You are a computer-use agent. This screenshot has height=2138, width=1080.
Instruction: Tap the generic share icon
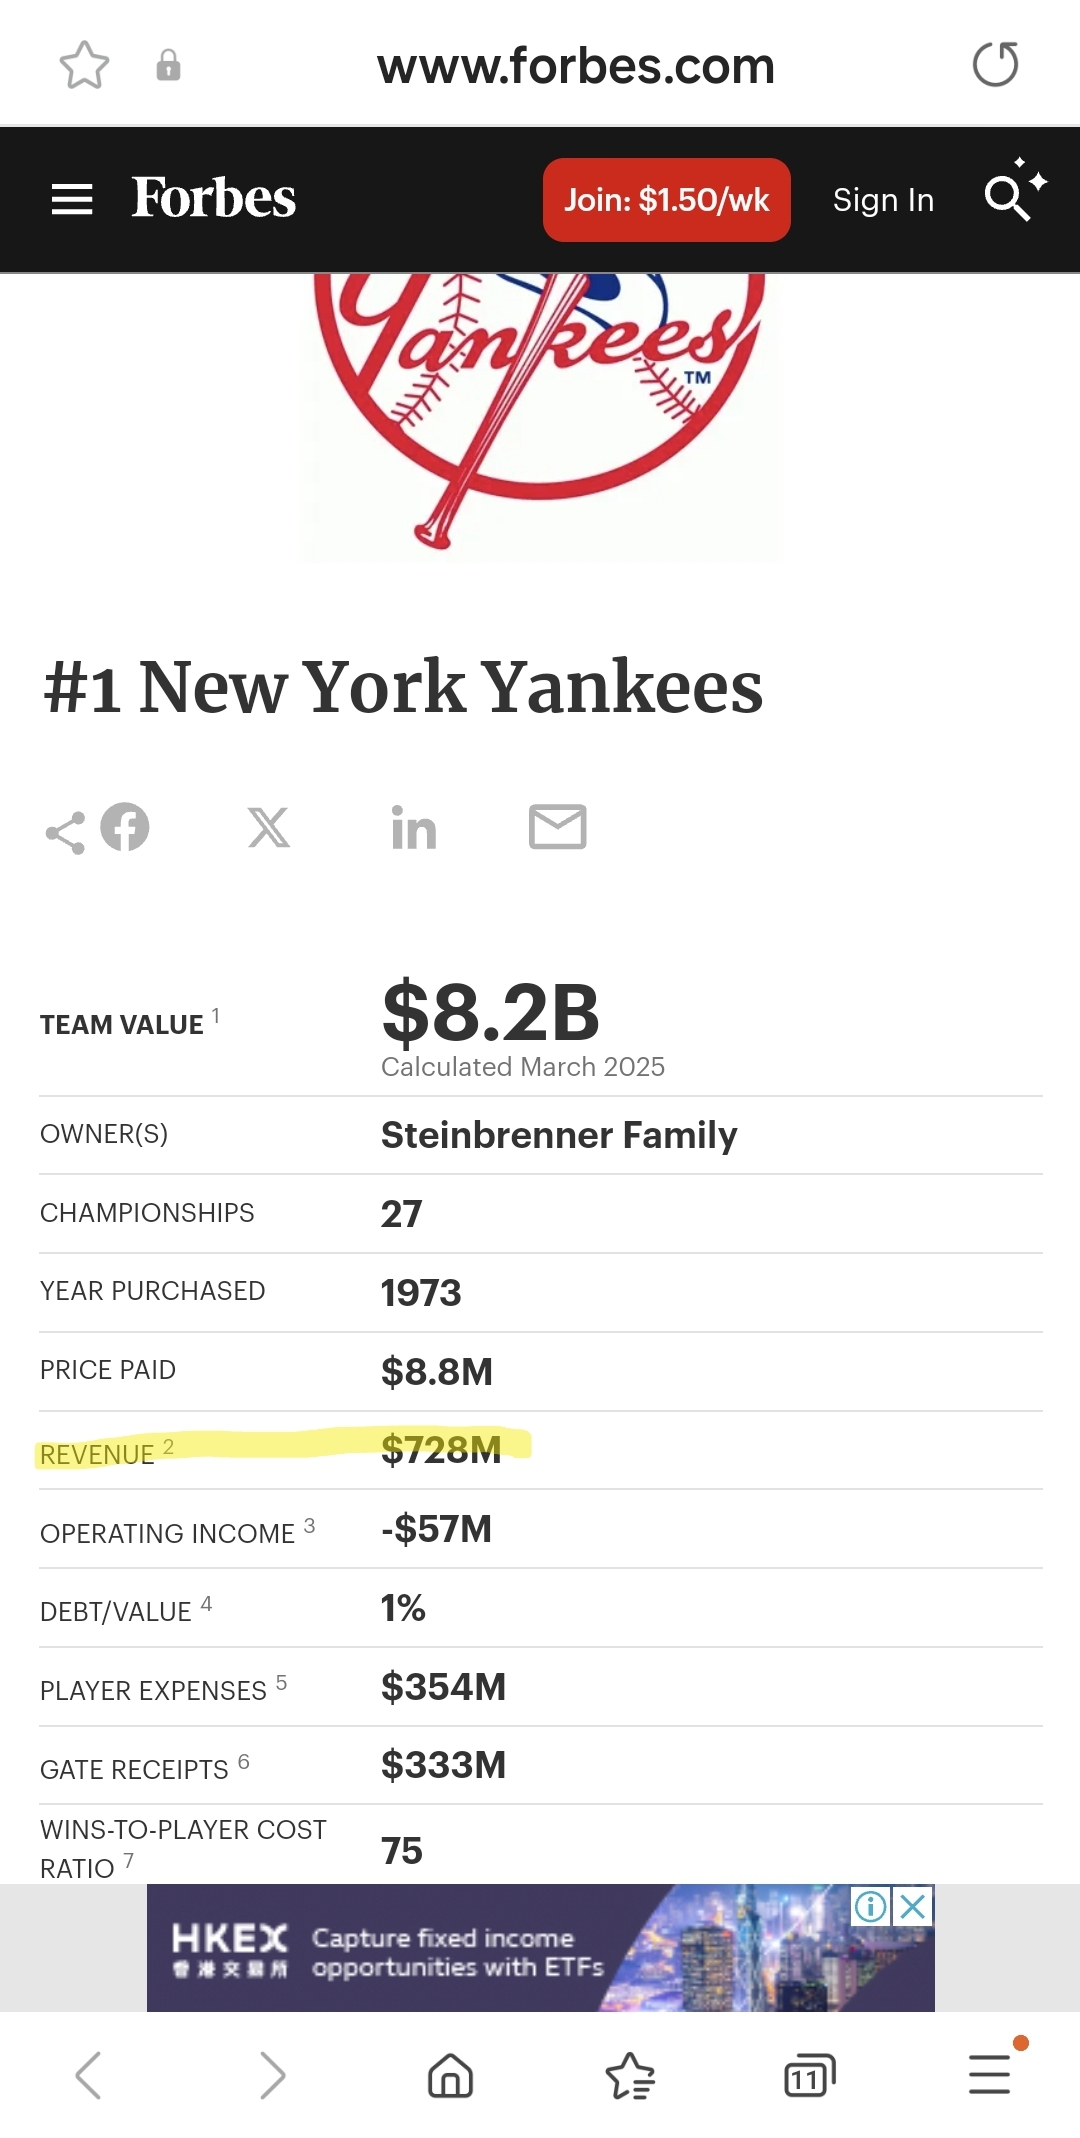point(65,833)
